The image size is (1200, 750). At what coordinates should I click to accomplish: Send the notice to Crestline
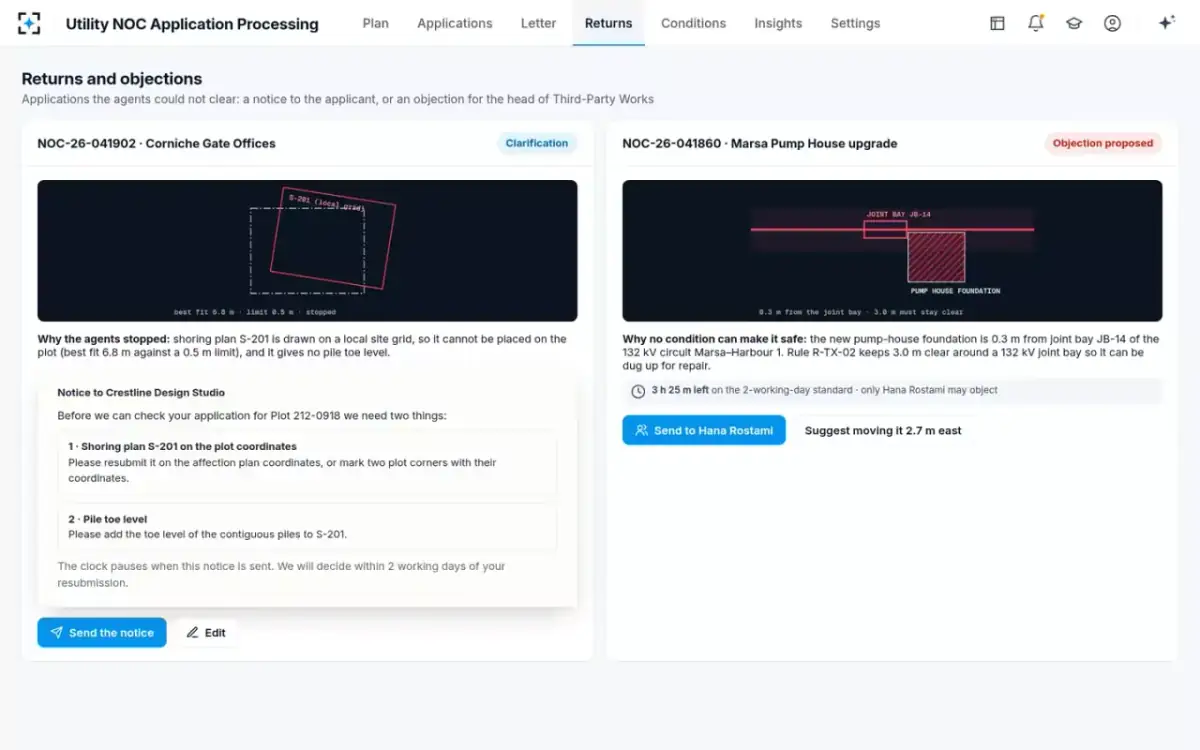coord(102,632)
